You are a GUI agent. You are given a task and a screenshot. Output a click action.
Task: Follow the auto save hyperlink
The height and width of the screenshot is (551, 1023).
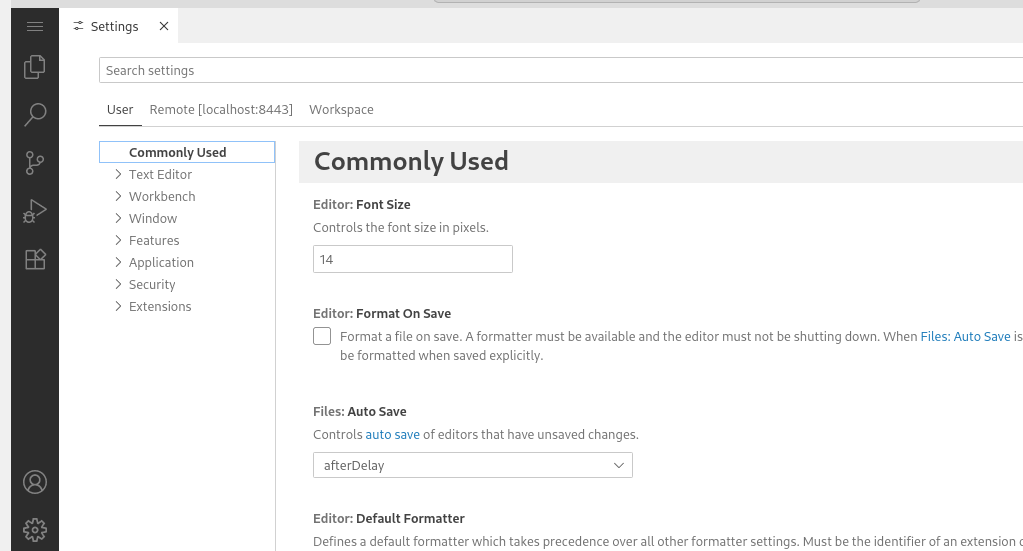coord(392,435)
